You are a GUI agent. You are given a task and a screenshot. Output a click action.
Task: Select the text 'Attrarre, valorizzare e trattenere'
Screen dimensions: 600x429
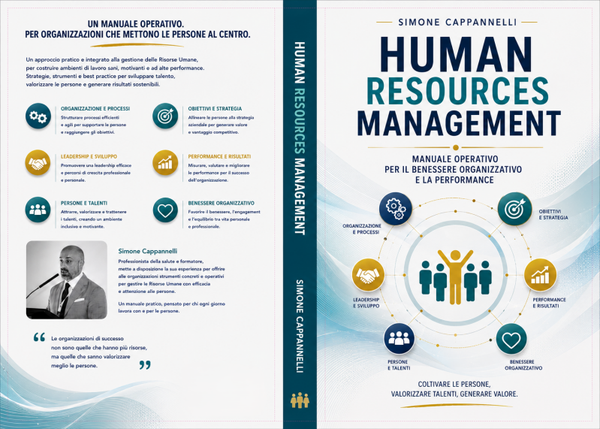pos(93,212)
